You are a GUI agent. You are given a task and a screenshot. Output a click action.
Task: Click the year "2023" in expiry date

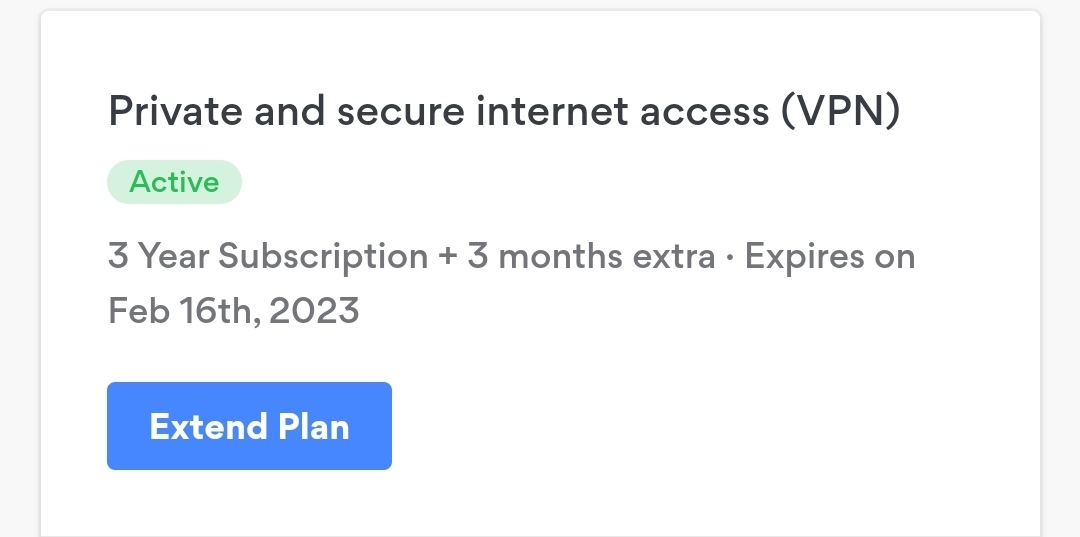314,312
